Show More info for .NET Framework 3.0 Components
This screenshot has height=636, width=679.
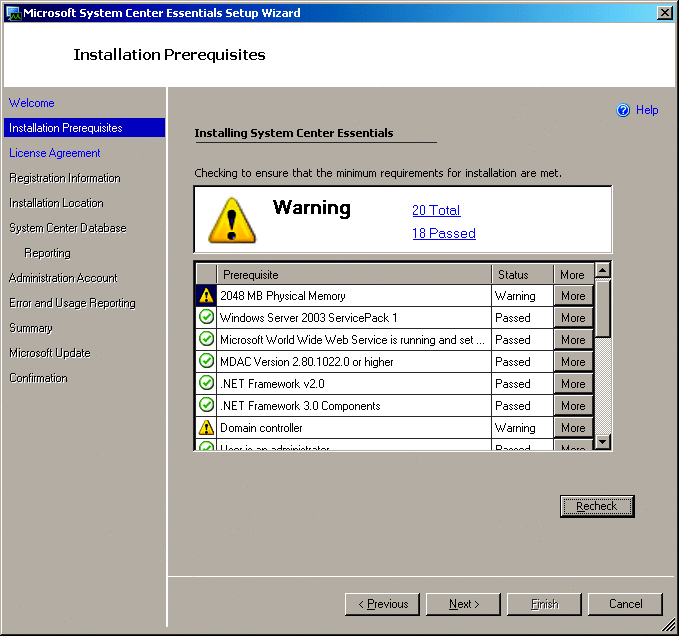click(x=573, y=406)
